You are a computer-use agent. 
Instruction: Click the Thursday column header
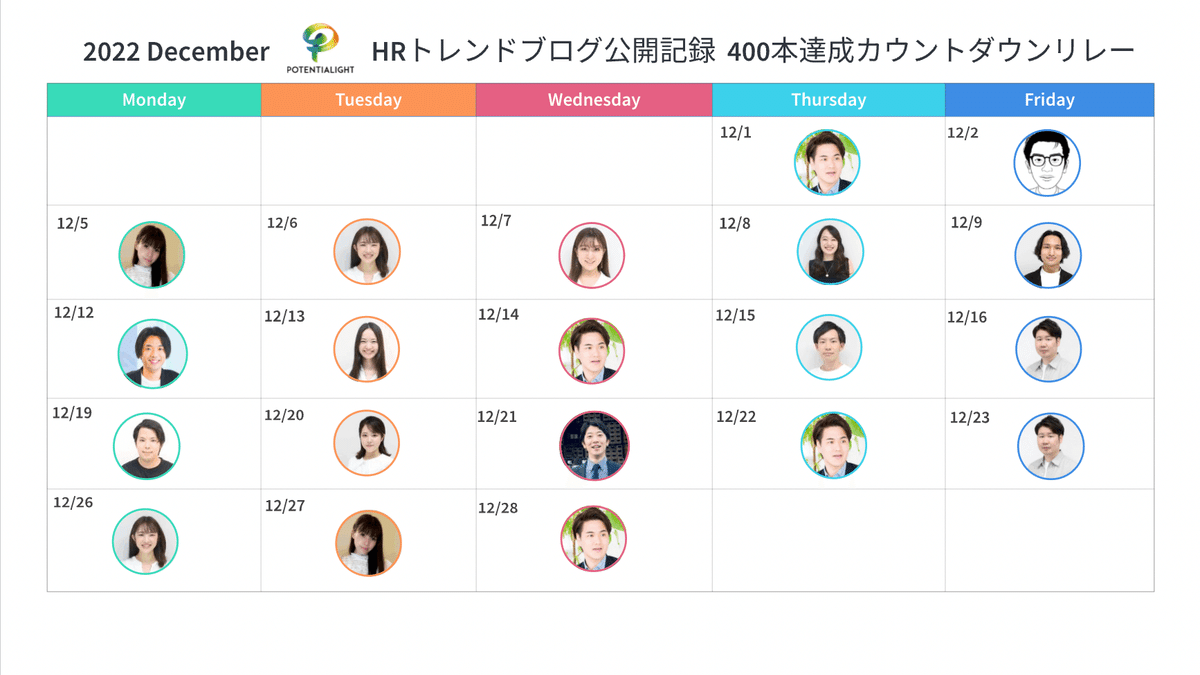(829, 100)
